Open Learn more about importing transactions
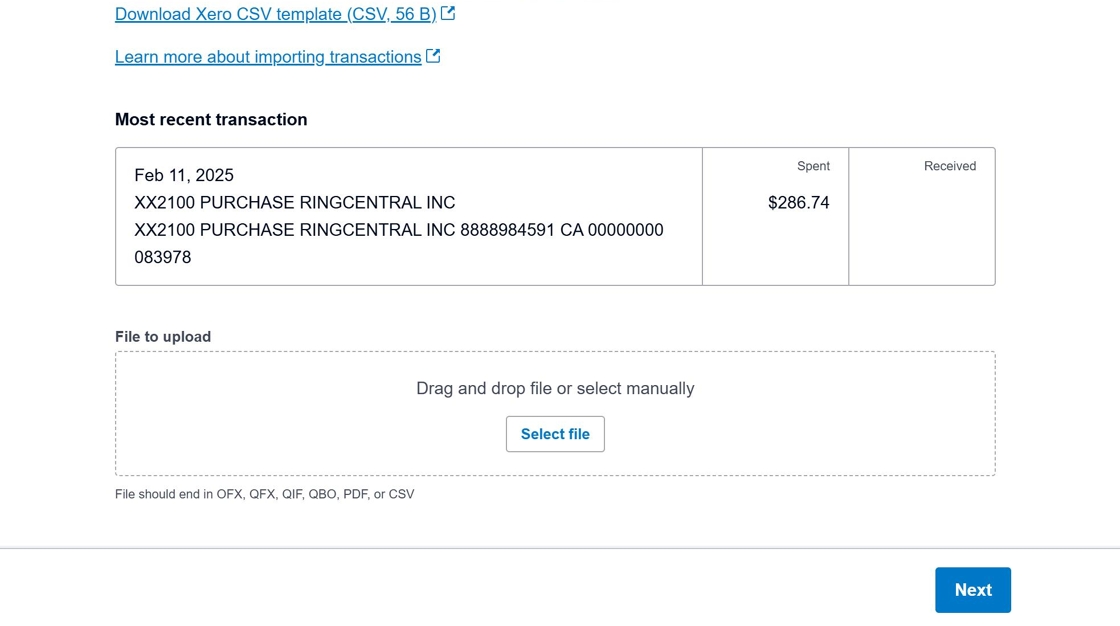Viewport: 1120px width, 626px height. (x=268, y=57)
